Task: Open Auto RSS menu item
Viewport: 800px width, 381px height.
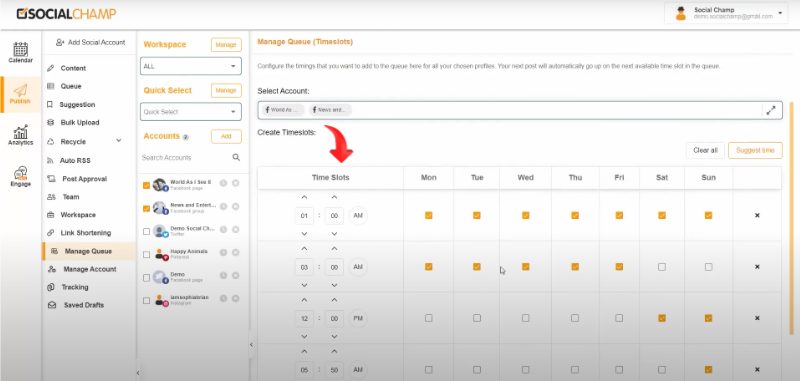Action: [x=75, y=160]
